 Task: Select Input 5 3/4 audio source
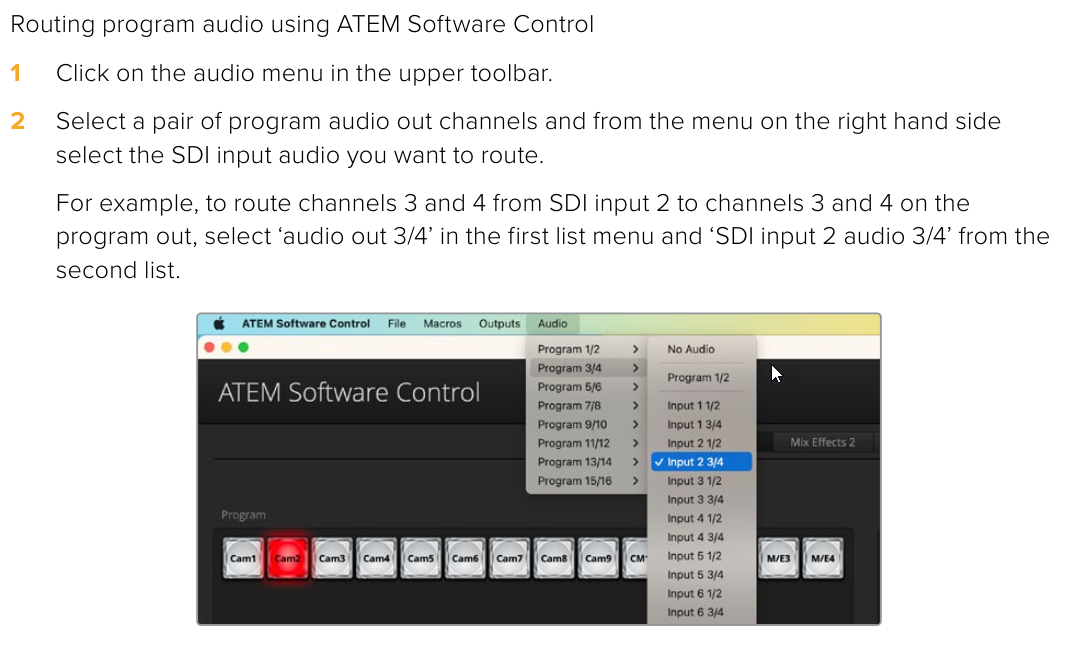(702, 574)
